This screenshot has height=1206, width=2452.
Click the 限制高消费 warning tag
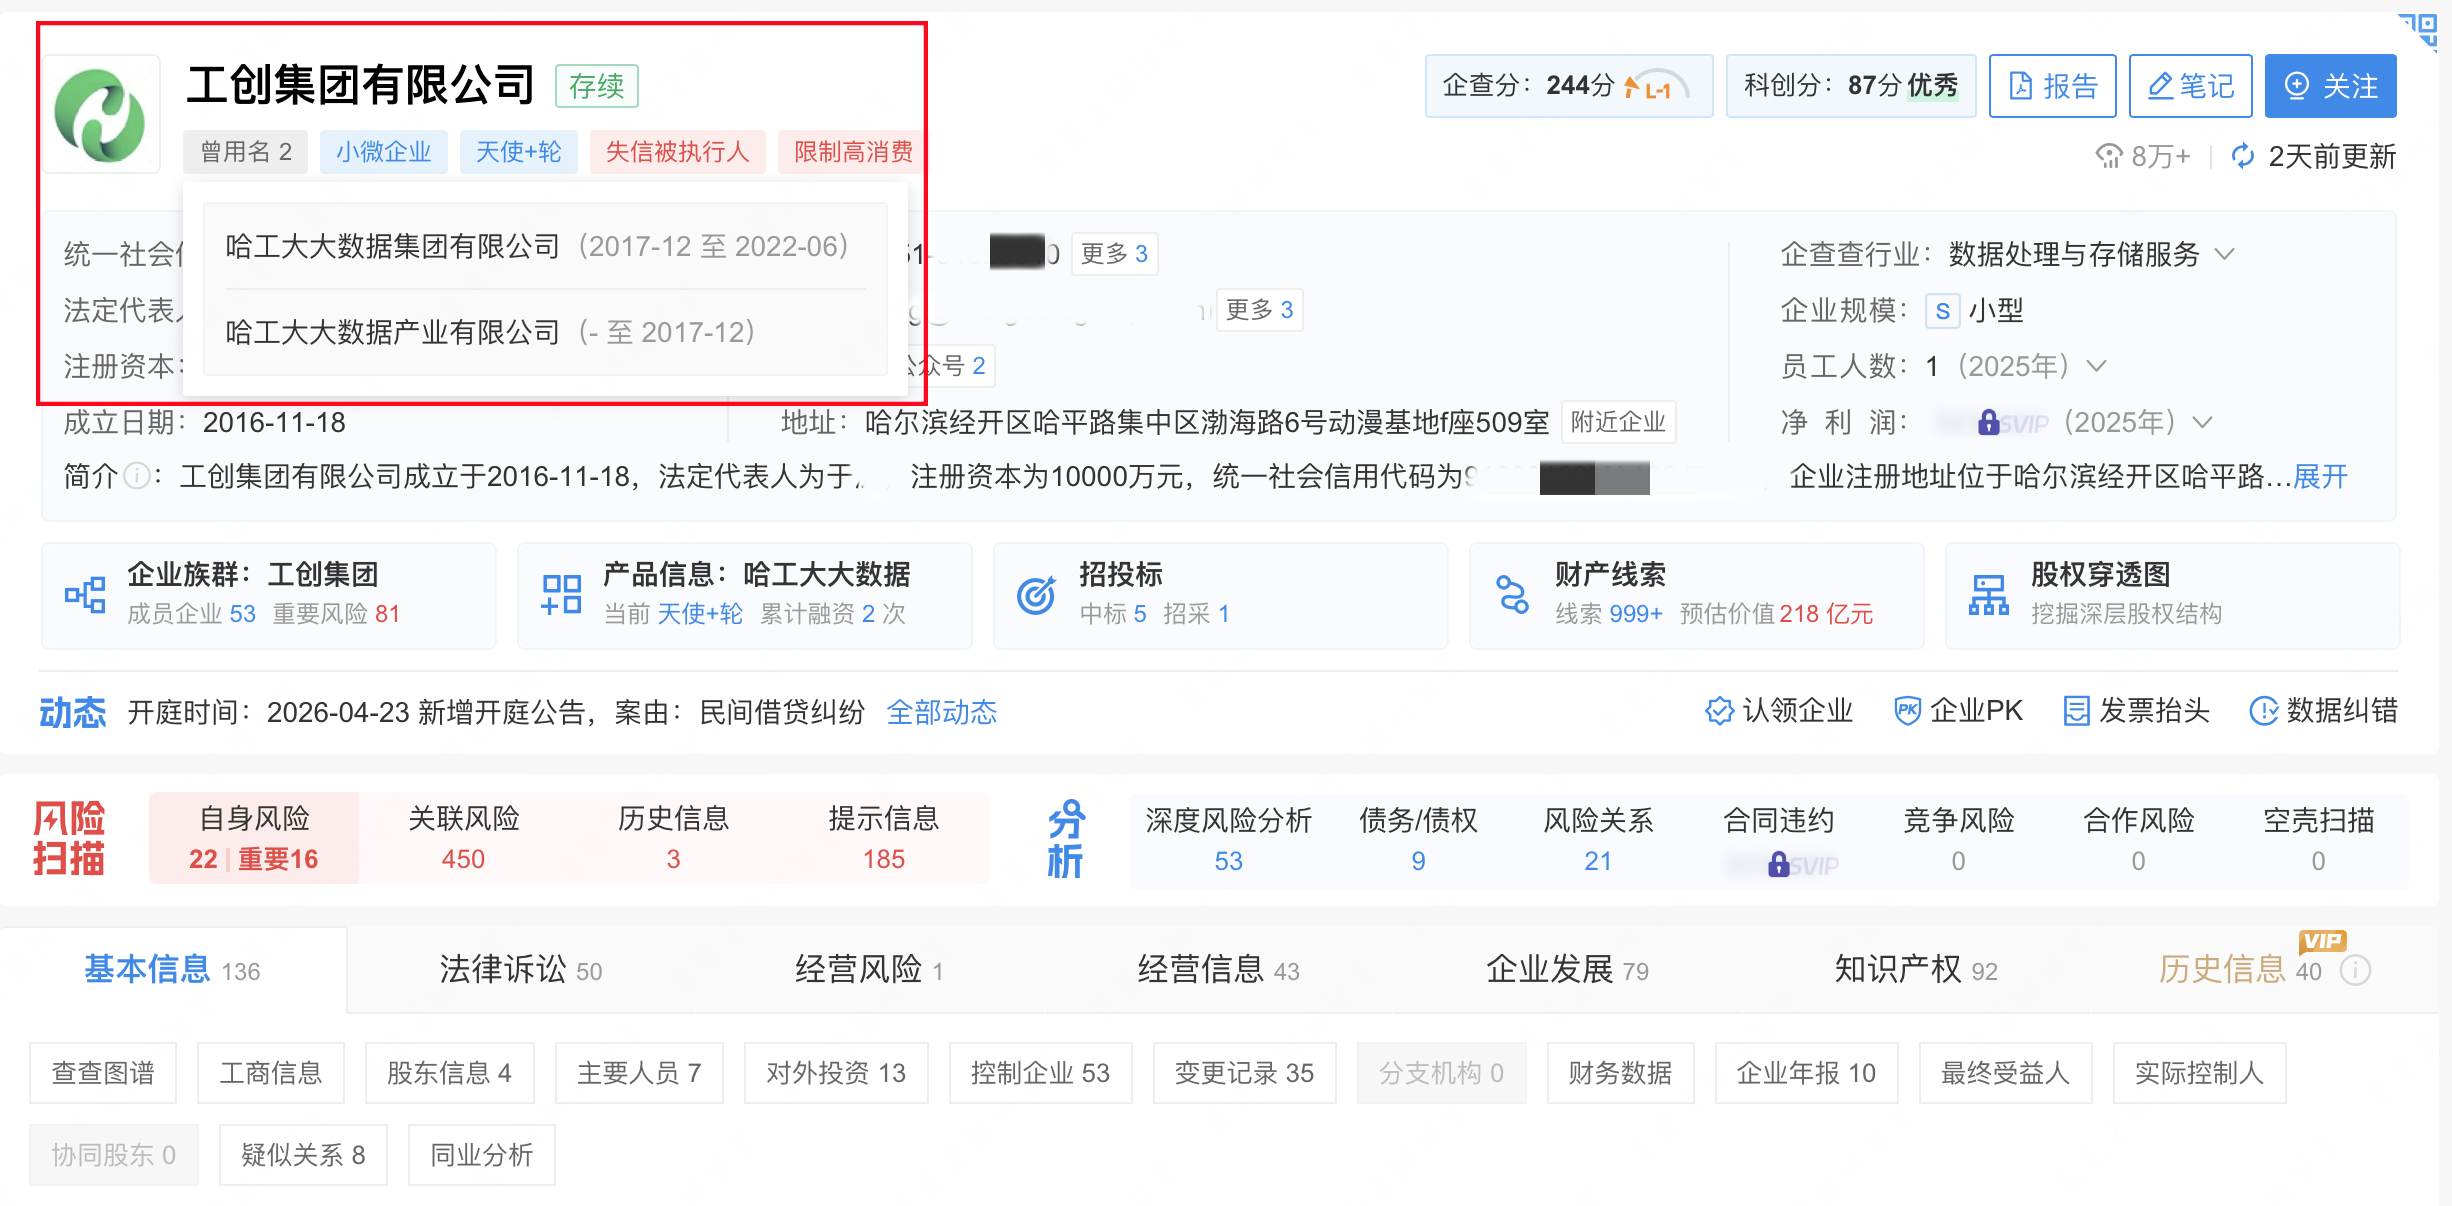click(852, 152)
